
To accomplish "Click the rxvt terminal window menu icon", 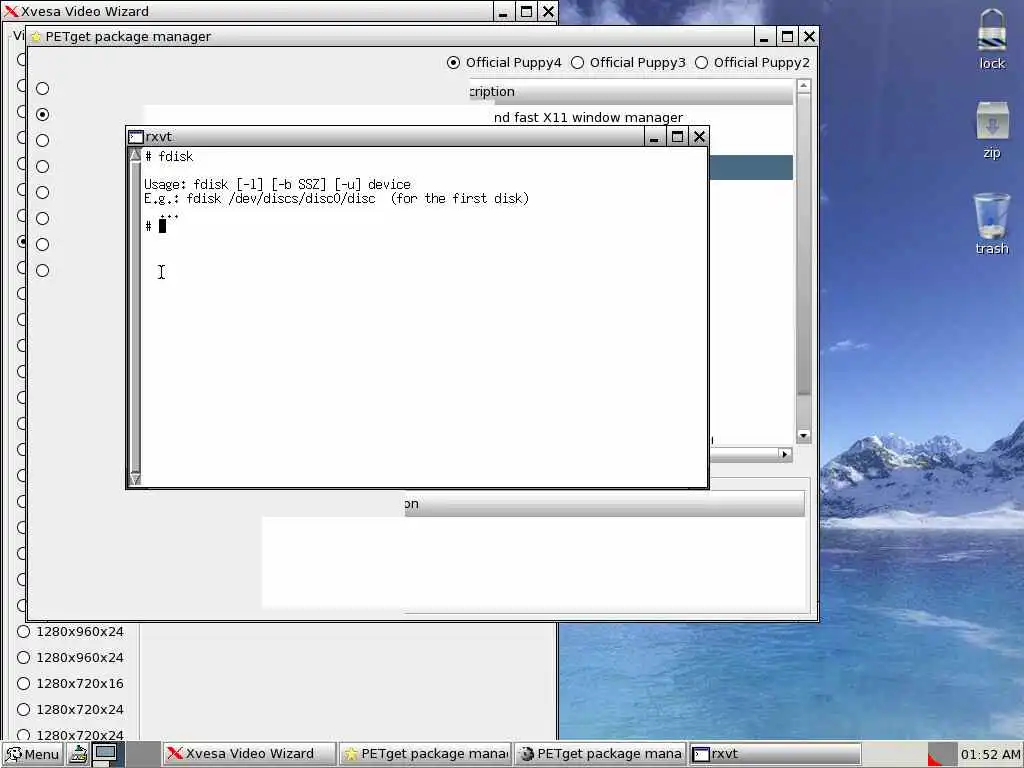I will click(136, 136).
